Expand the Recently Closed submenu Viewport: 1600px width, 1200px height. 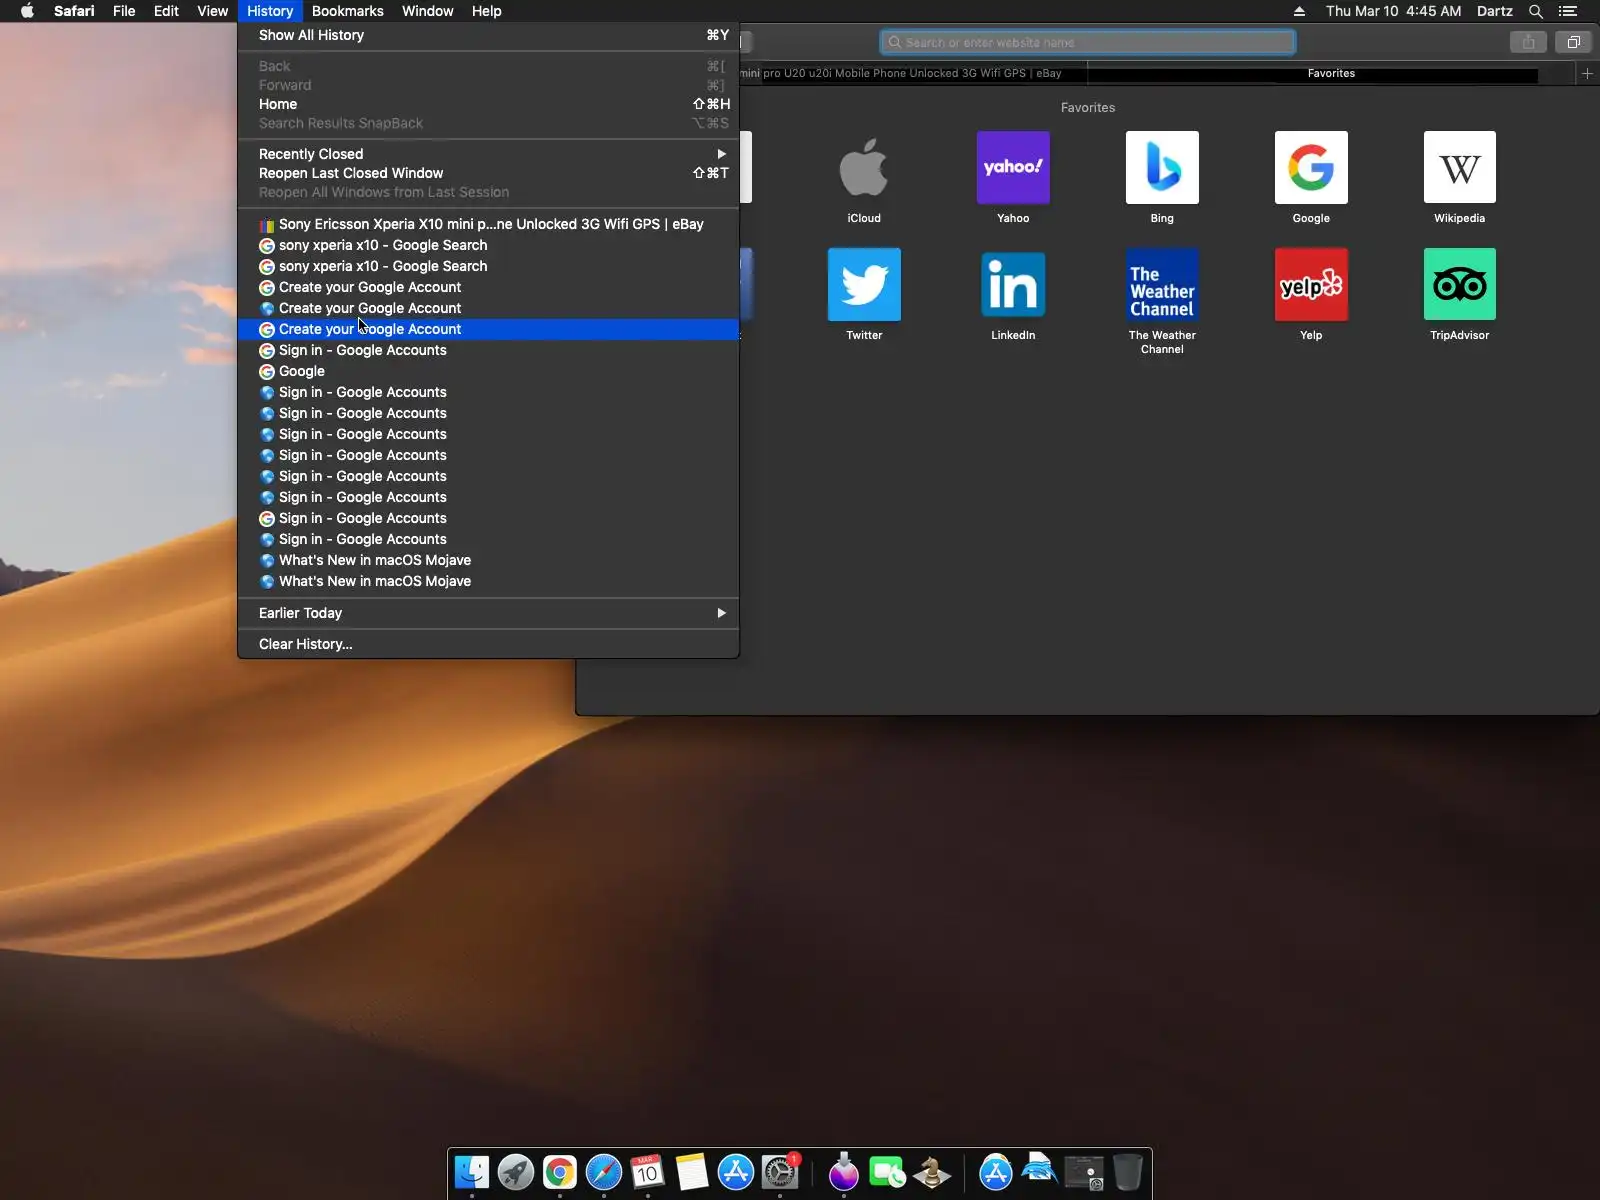pyautogui.click(x=488, y=154)
